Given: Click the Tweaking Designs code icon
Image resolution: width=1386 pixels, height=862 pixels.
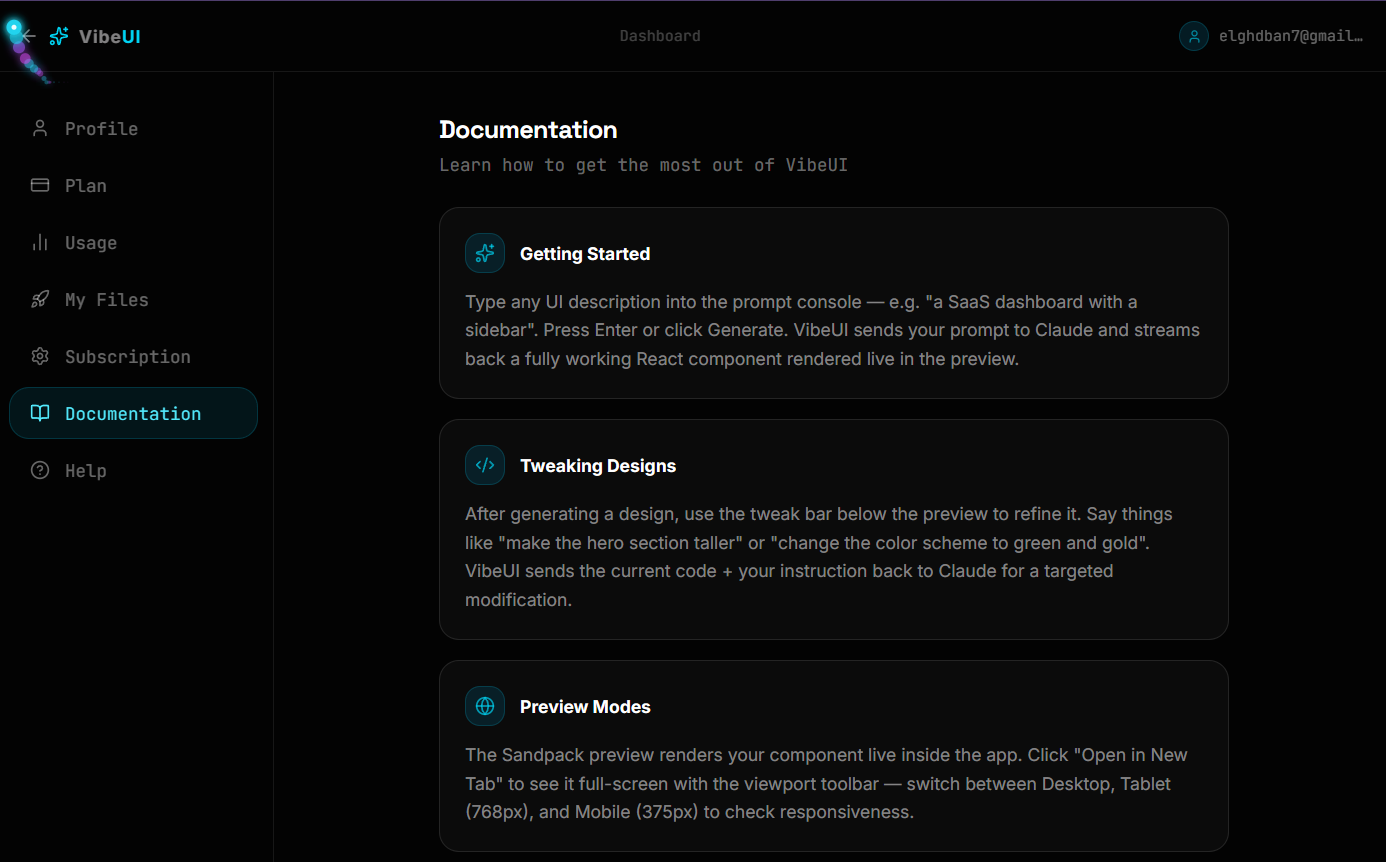Looking at the screenshot, I should tap(485, 465).
